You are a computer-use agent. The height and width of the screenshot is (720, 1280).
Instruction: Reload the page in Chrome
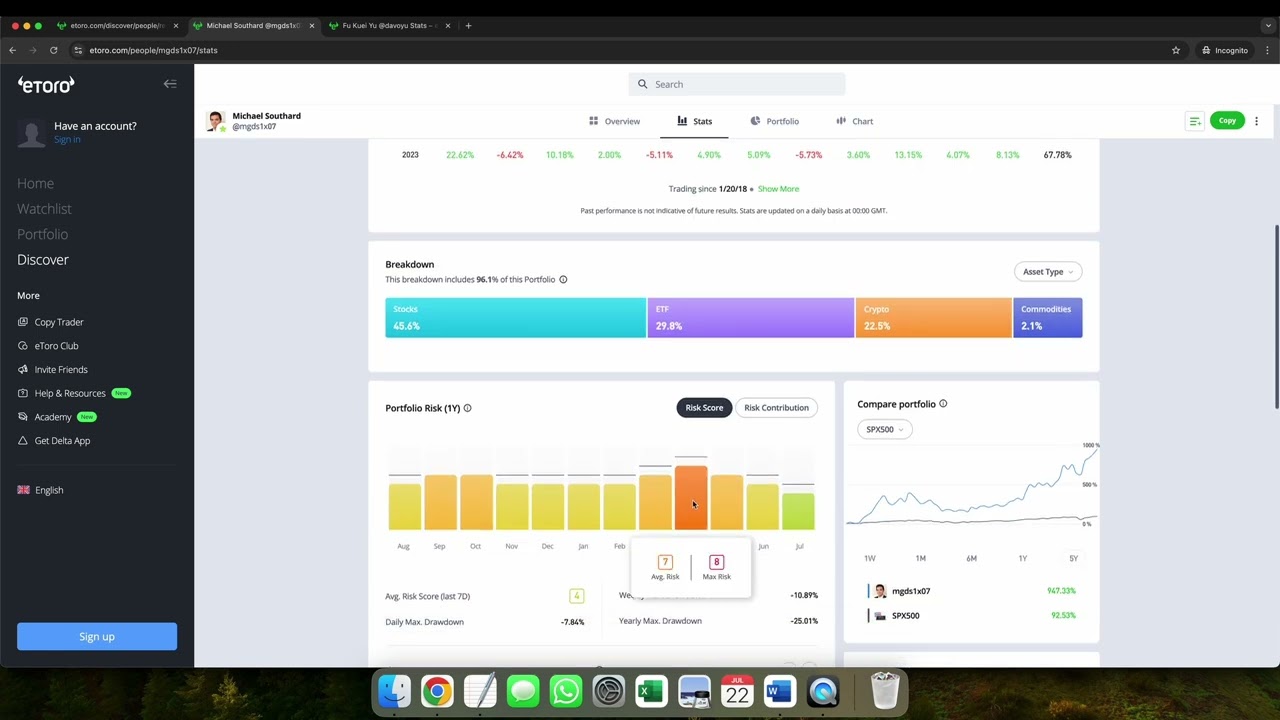coord(53,50)
